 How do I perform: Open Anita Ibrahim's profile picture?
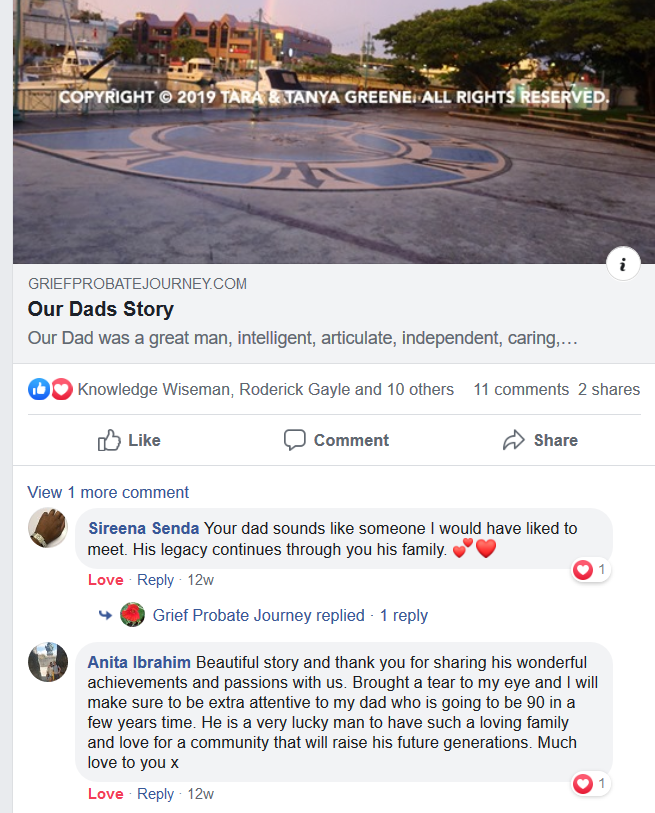pyautogui.click(x=48, y=662)
